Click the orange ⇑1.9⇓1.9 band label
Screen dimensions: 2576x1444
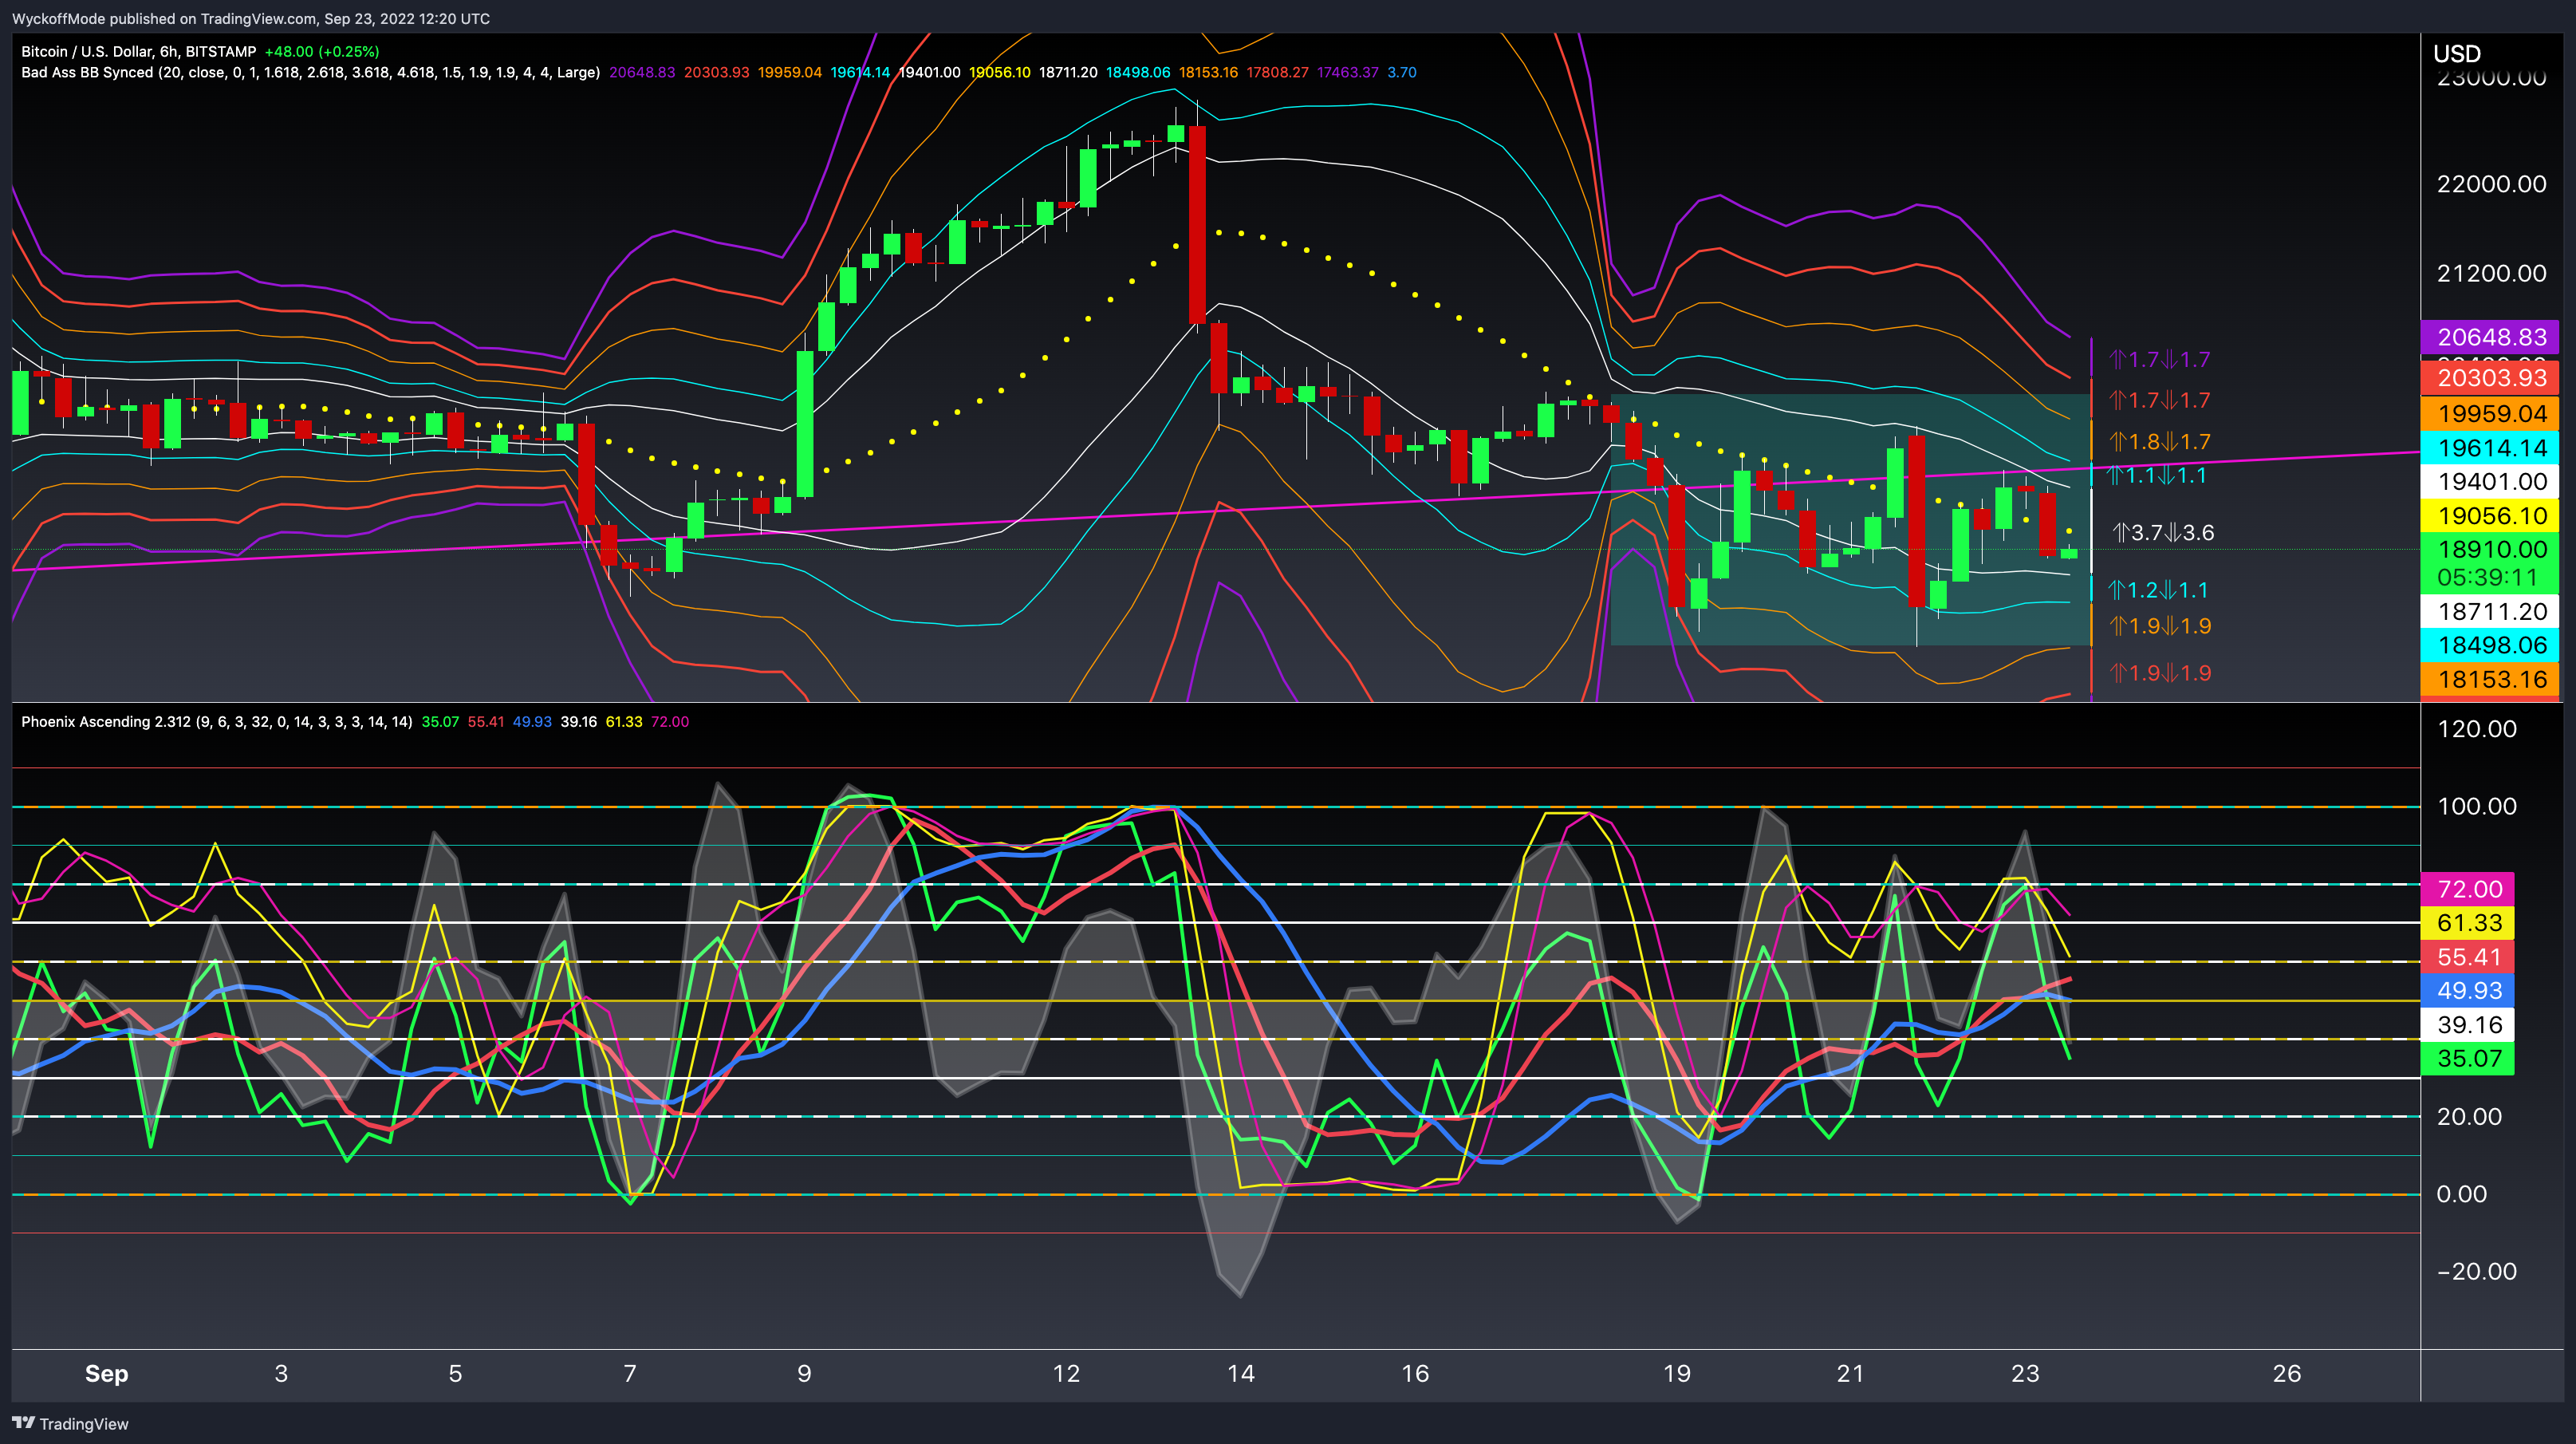(x=2159, y=626)
